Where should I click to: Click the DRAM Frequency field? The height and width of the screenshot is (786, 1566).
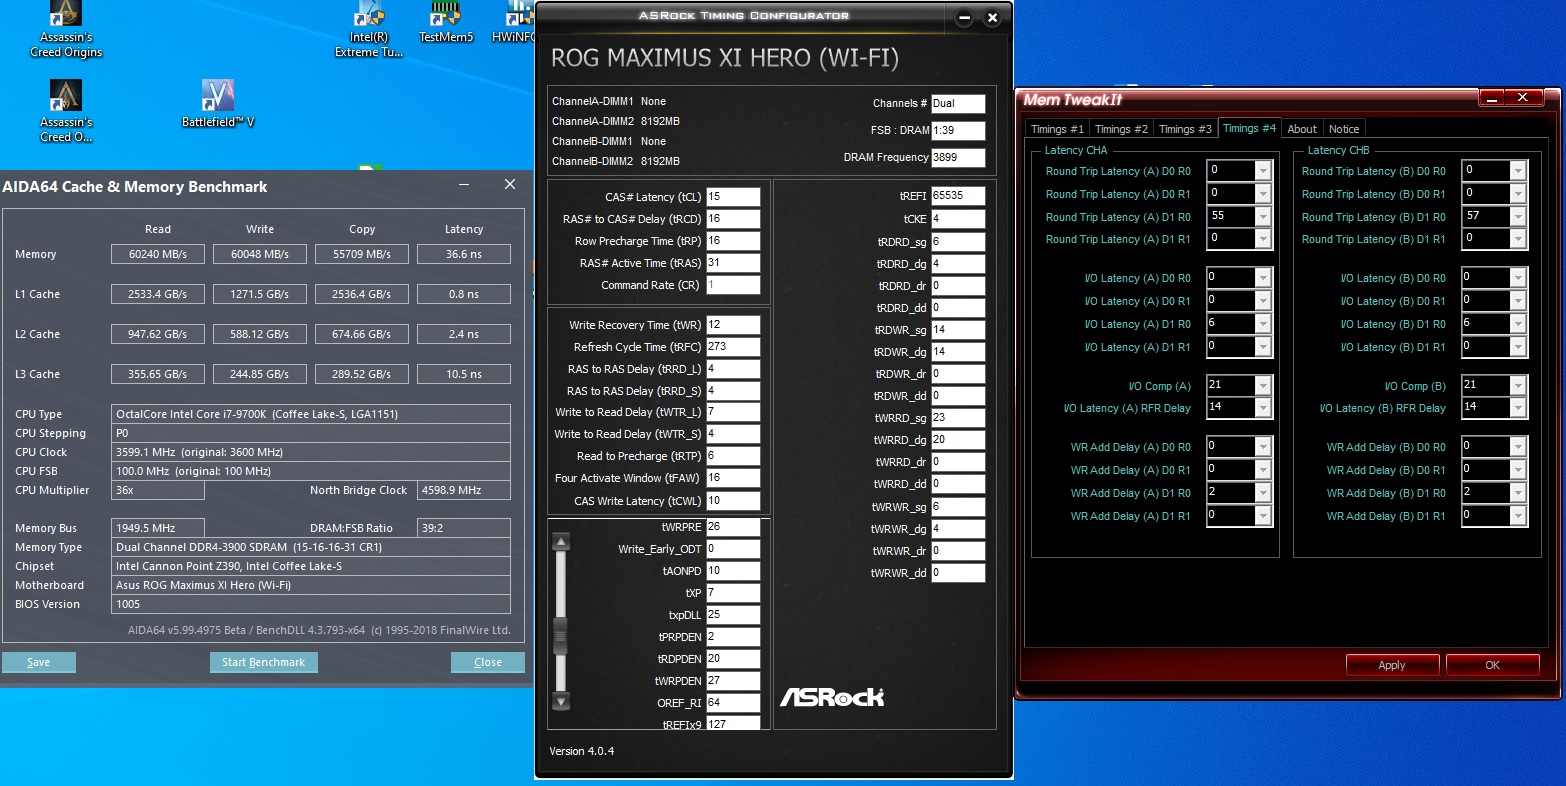(958, 158)
